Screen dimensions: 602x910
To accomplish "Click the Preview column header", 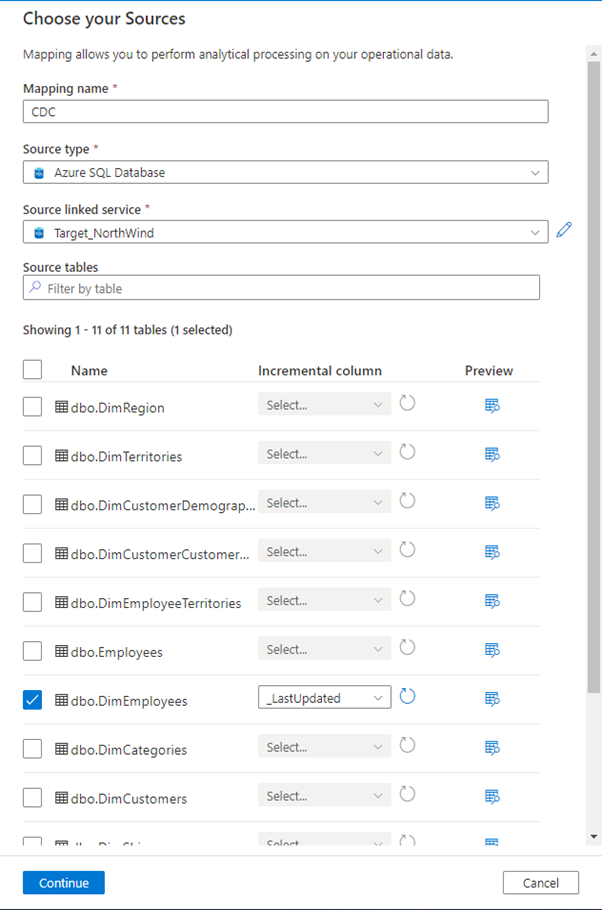I will [x=489, y=370].
